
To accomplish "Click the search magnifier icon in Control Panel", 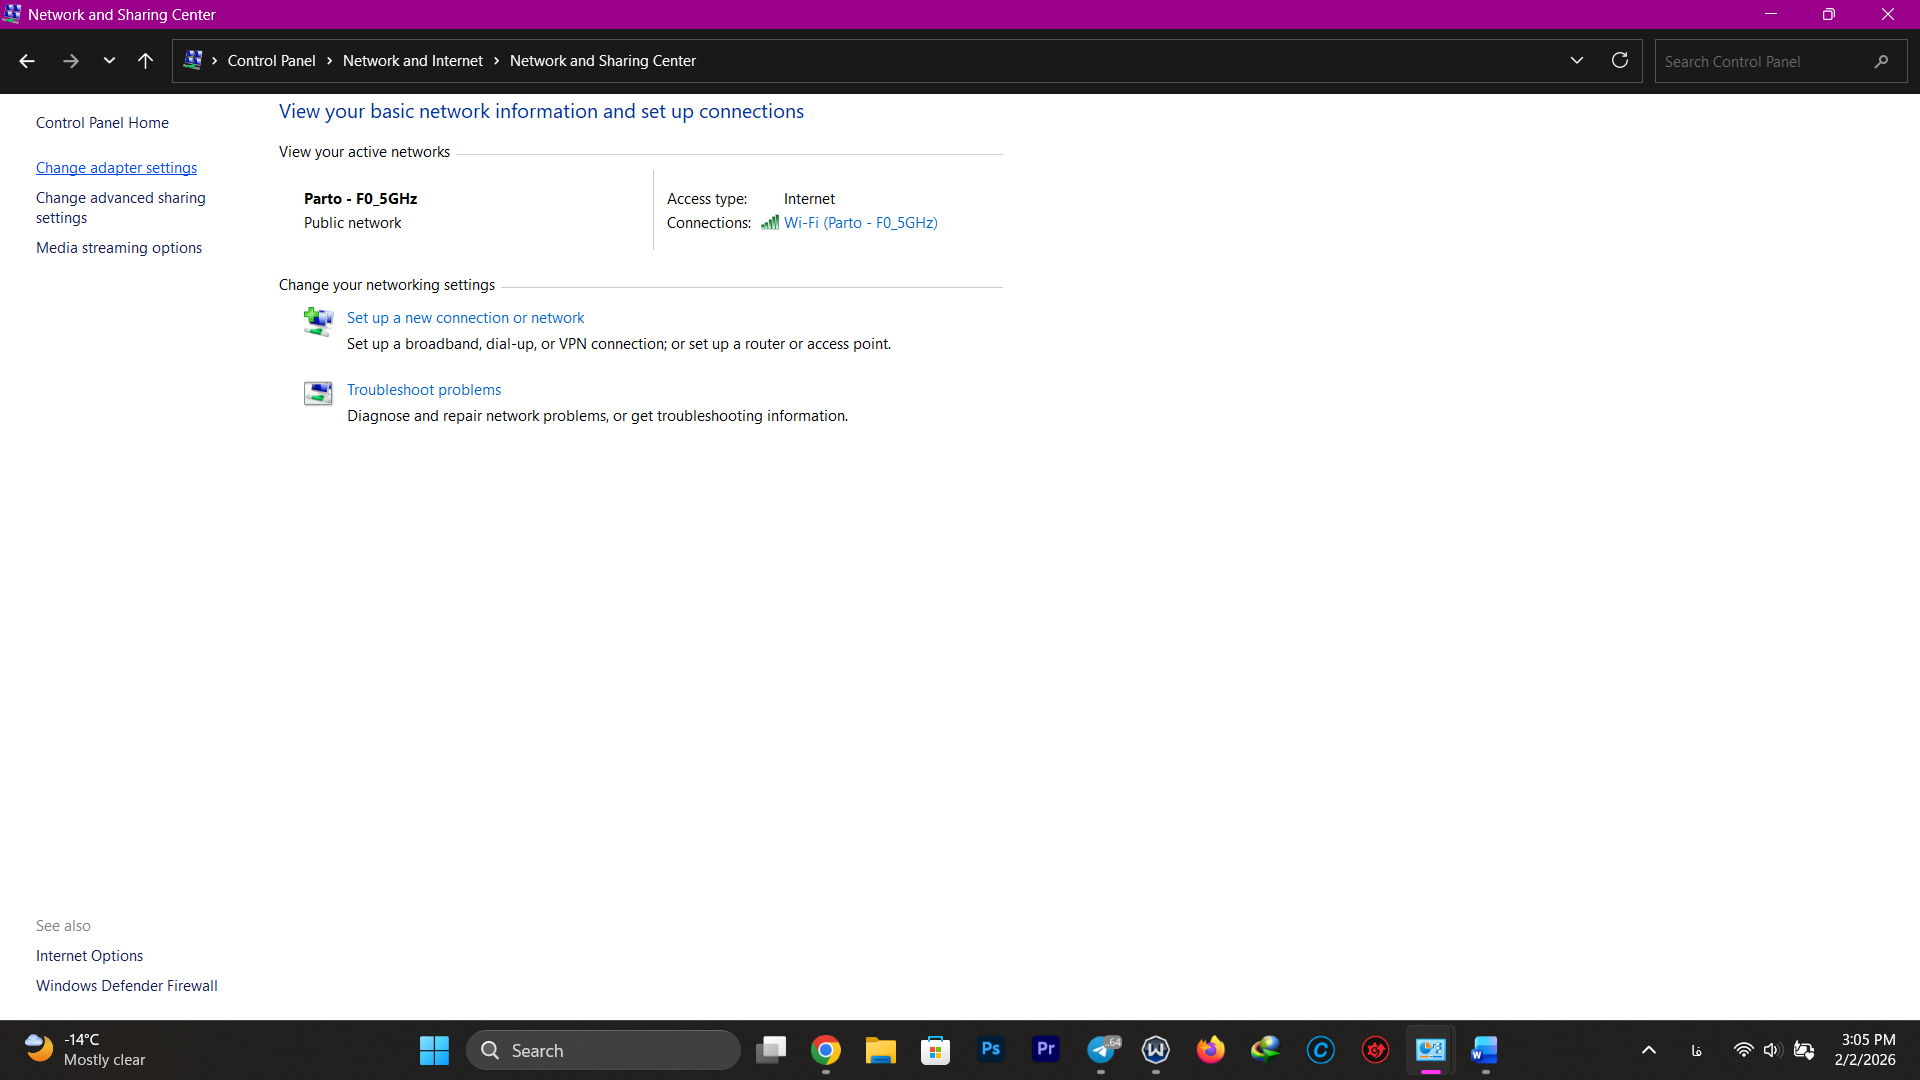I will point(1881,61).
